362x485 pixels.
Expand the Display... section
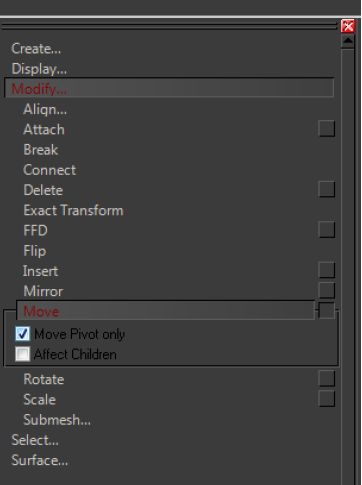tap(39, 69)
